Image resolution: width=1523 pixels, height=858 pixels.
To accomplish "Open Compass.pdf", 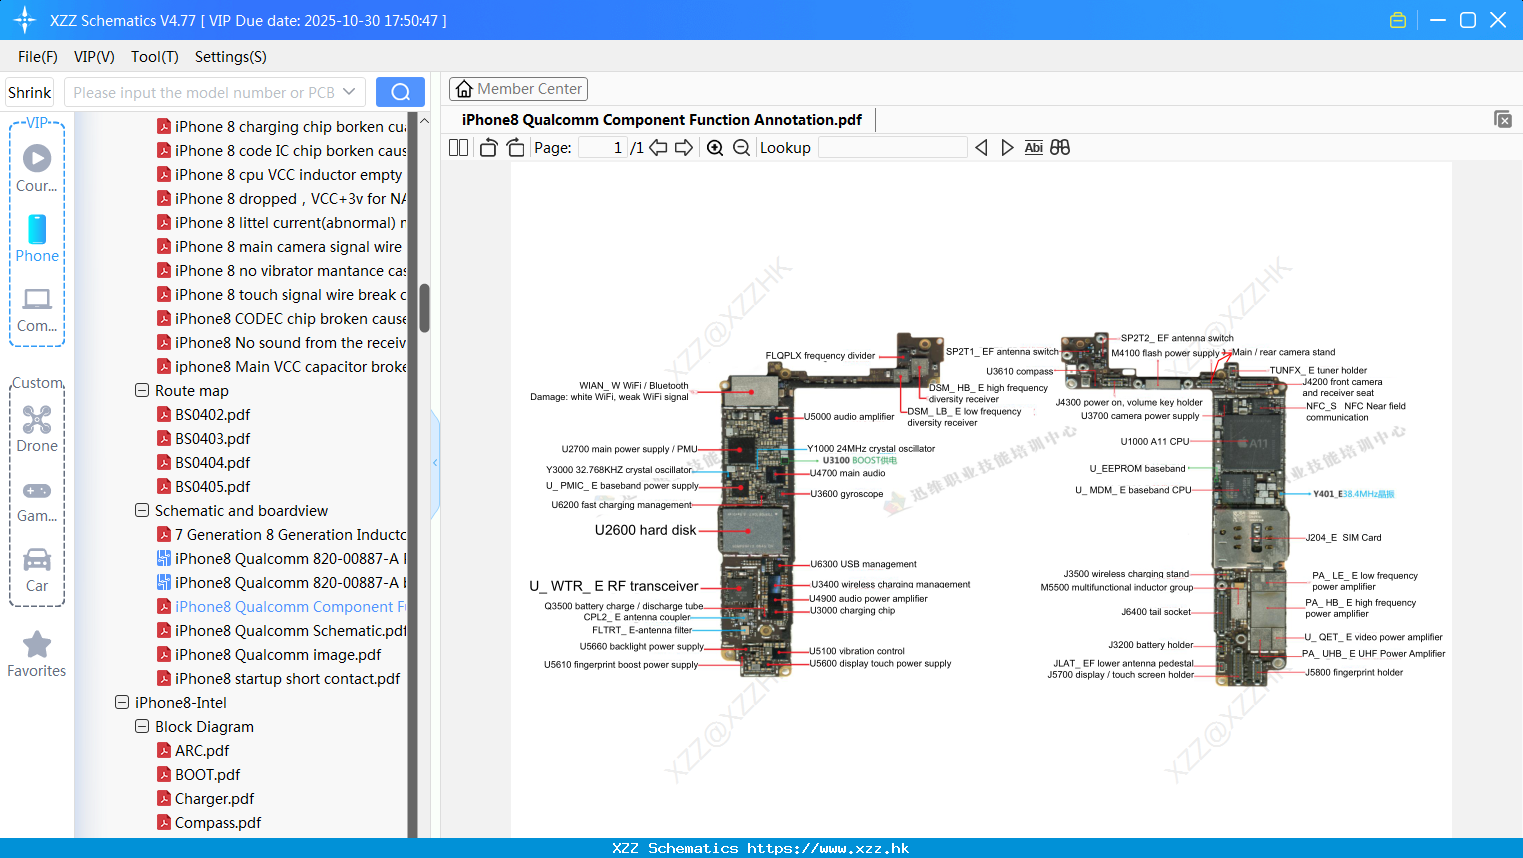I will coord(209,822).
